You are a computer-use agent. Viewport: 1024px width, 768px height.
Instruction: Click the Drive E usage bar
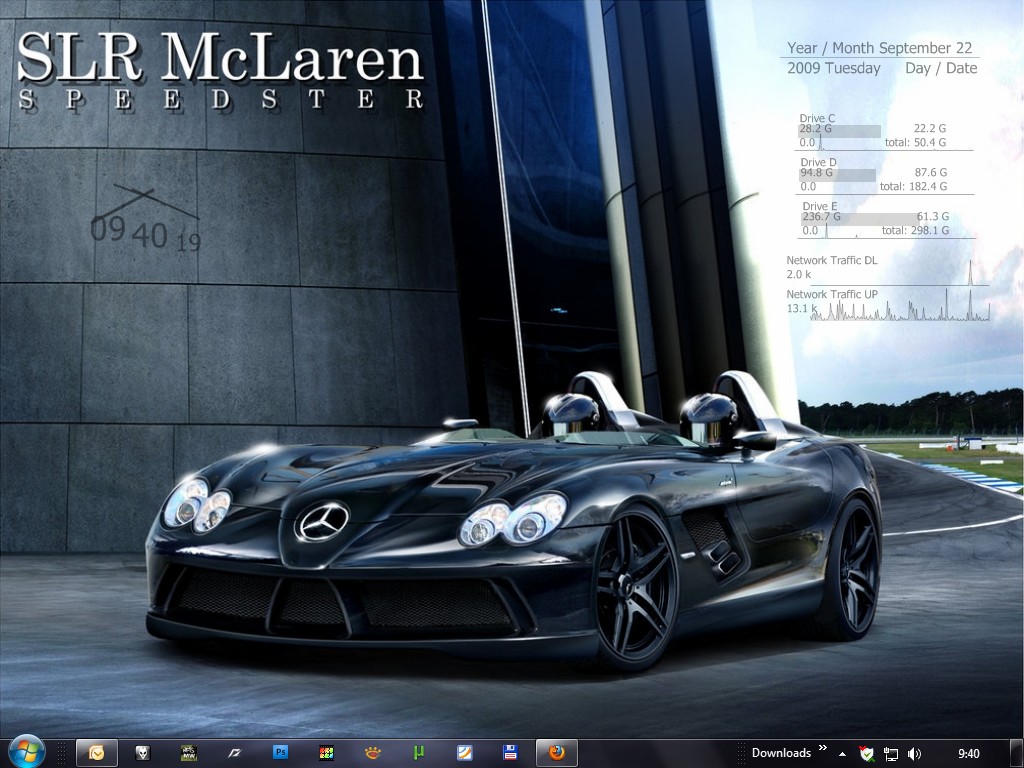[860, 218]
